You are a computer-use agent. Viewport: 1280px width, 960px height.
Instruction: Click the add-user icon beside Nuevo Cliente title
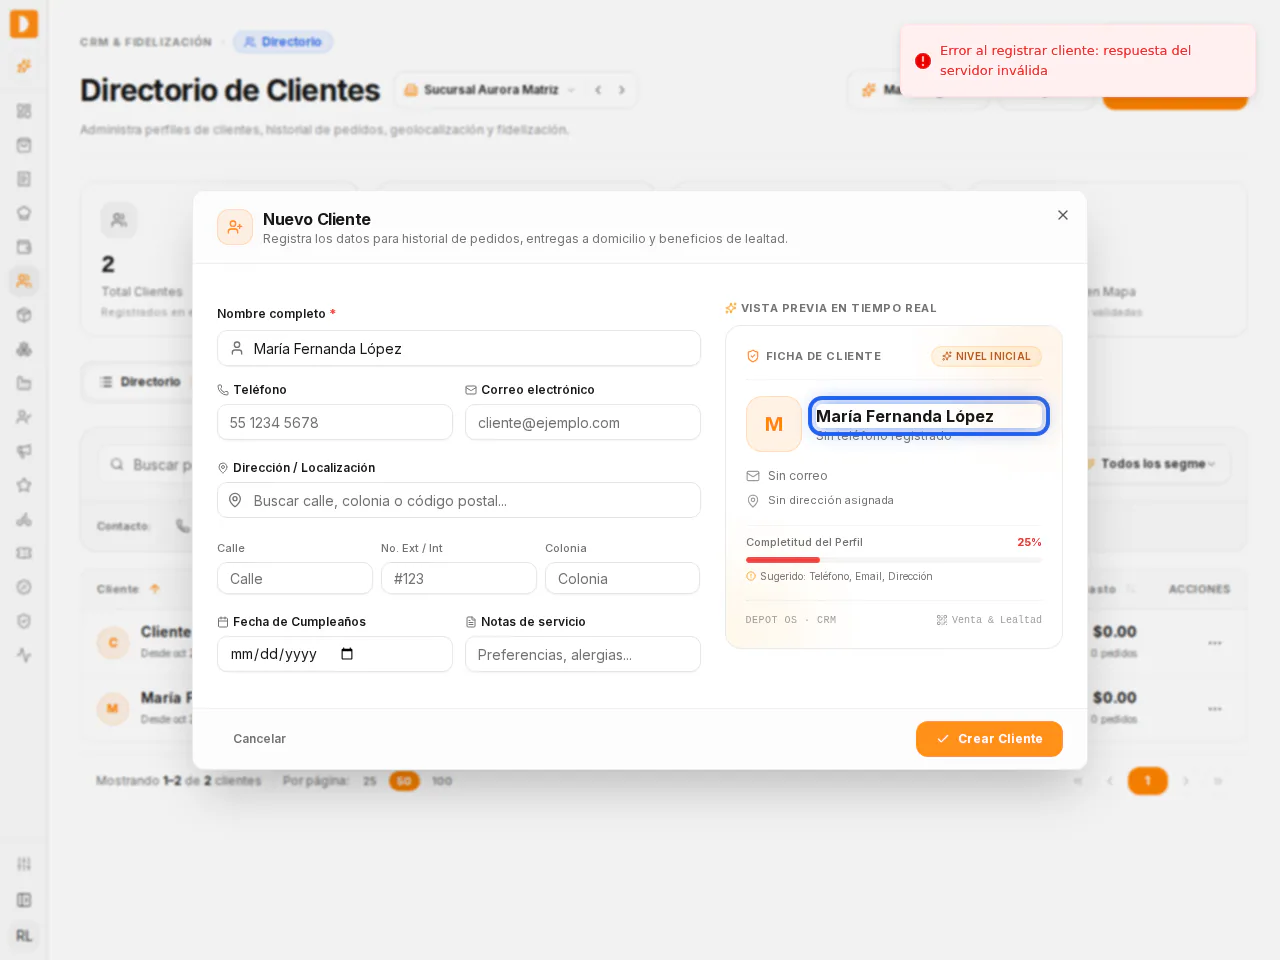(x=235, y=227)
